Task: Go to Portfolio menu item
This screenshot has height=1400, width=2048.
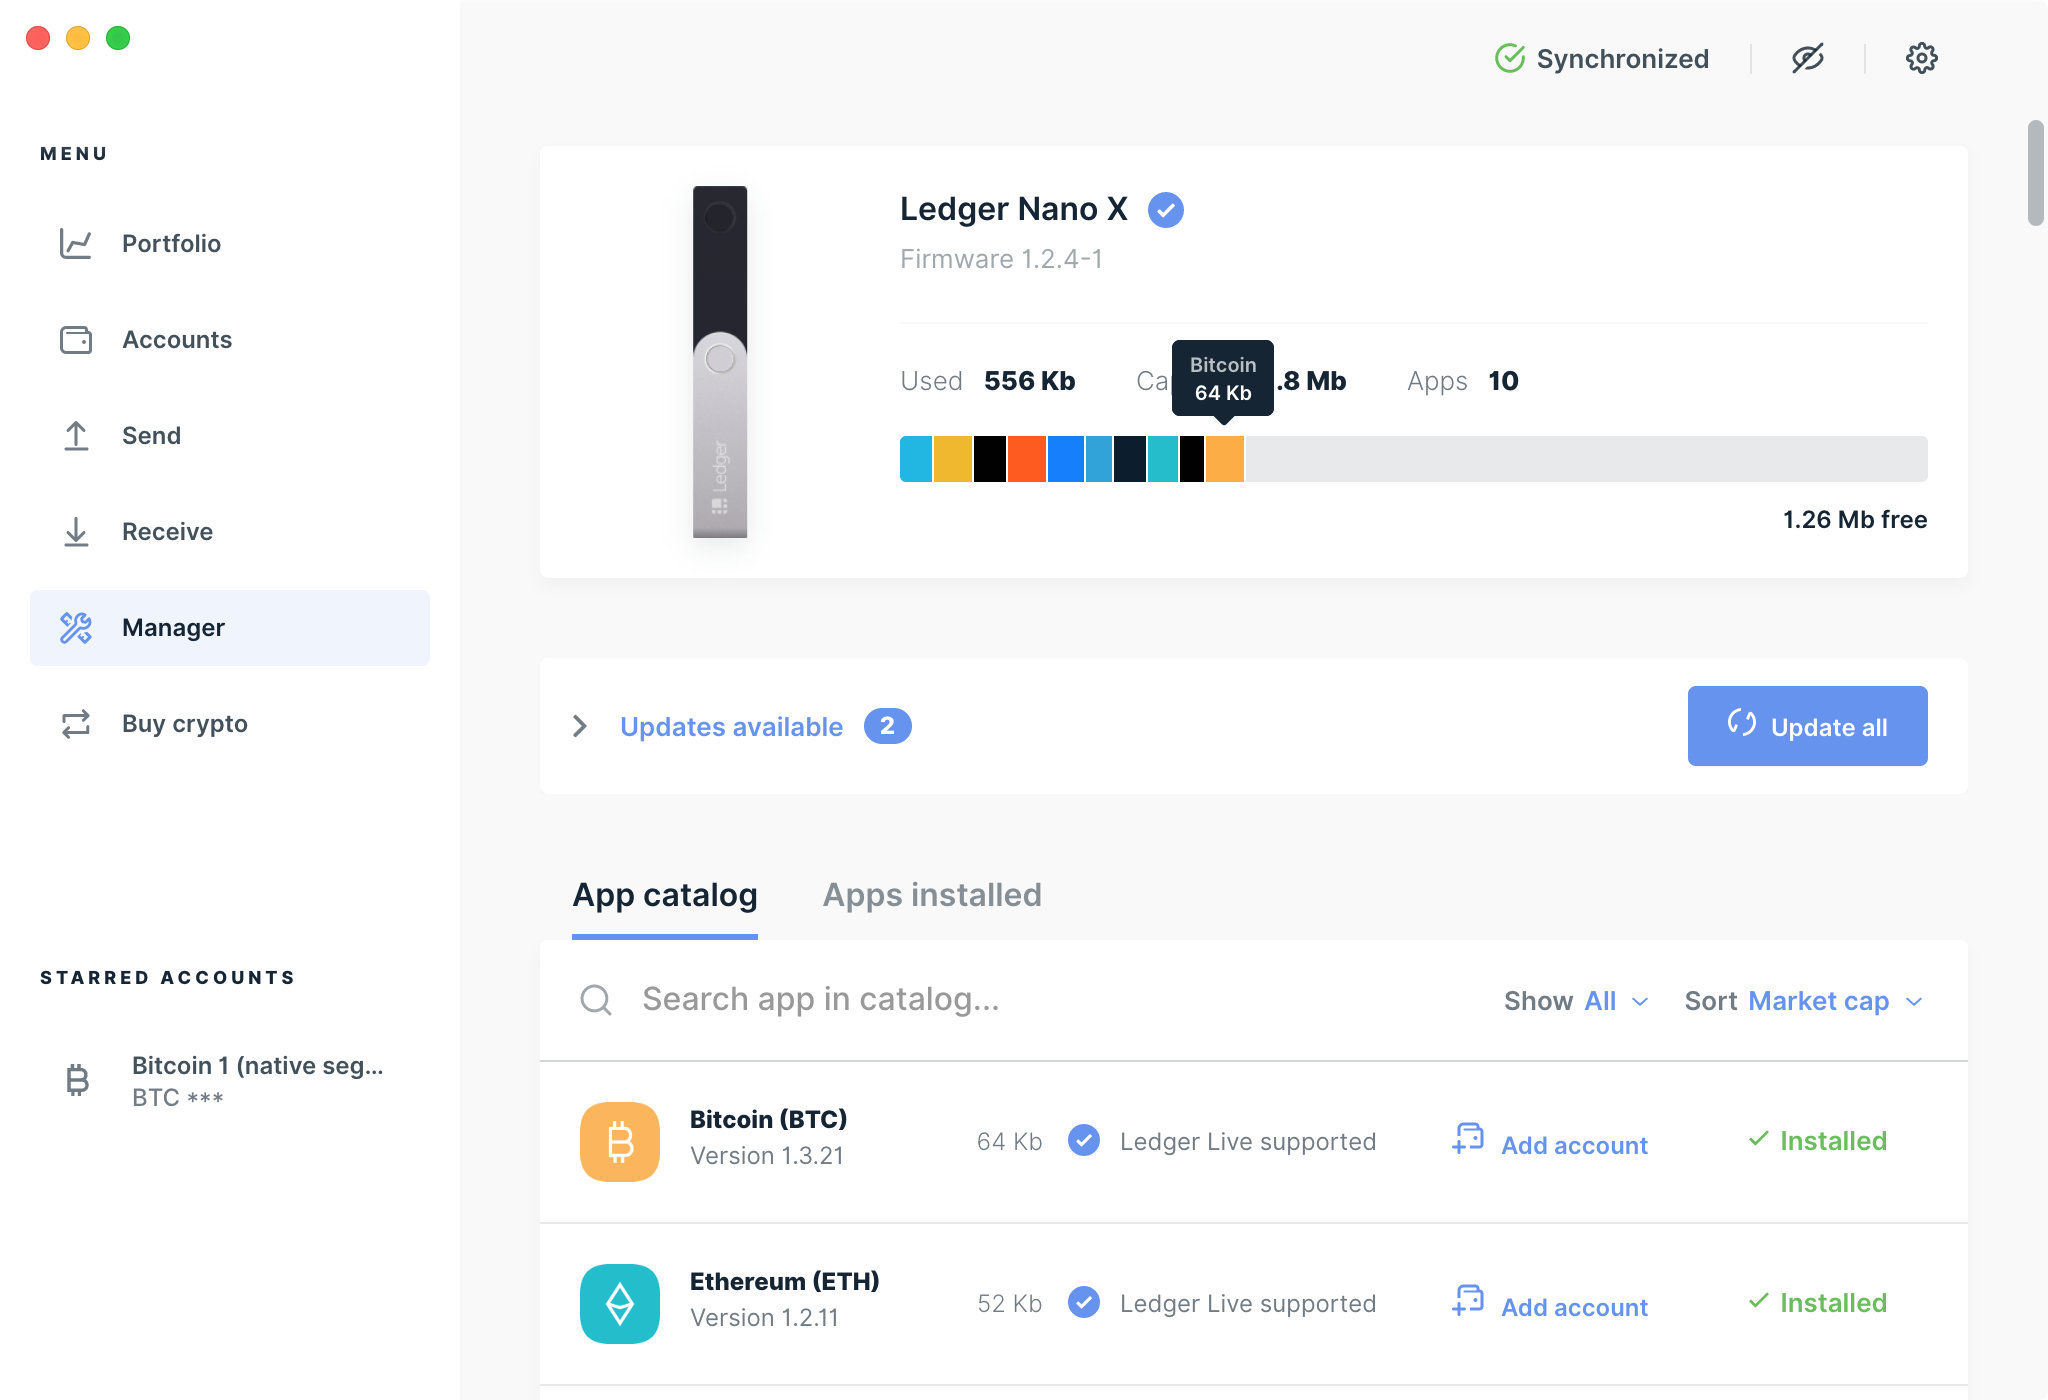Action: point(230,243)
